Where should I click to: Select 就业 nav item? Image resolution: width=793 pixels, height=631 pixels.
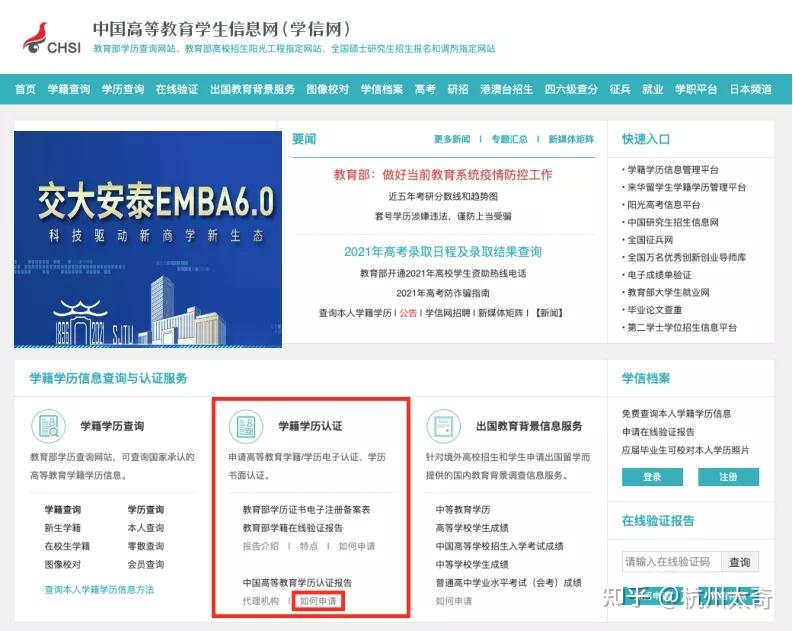652,89
